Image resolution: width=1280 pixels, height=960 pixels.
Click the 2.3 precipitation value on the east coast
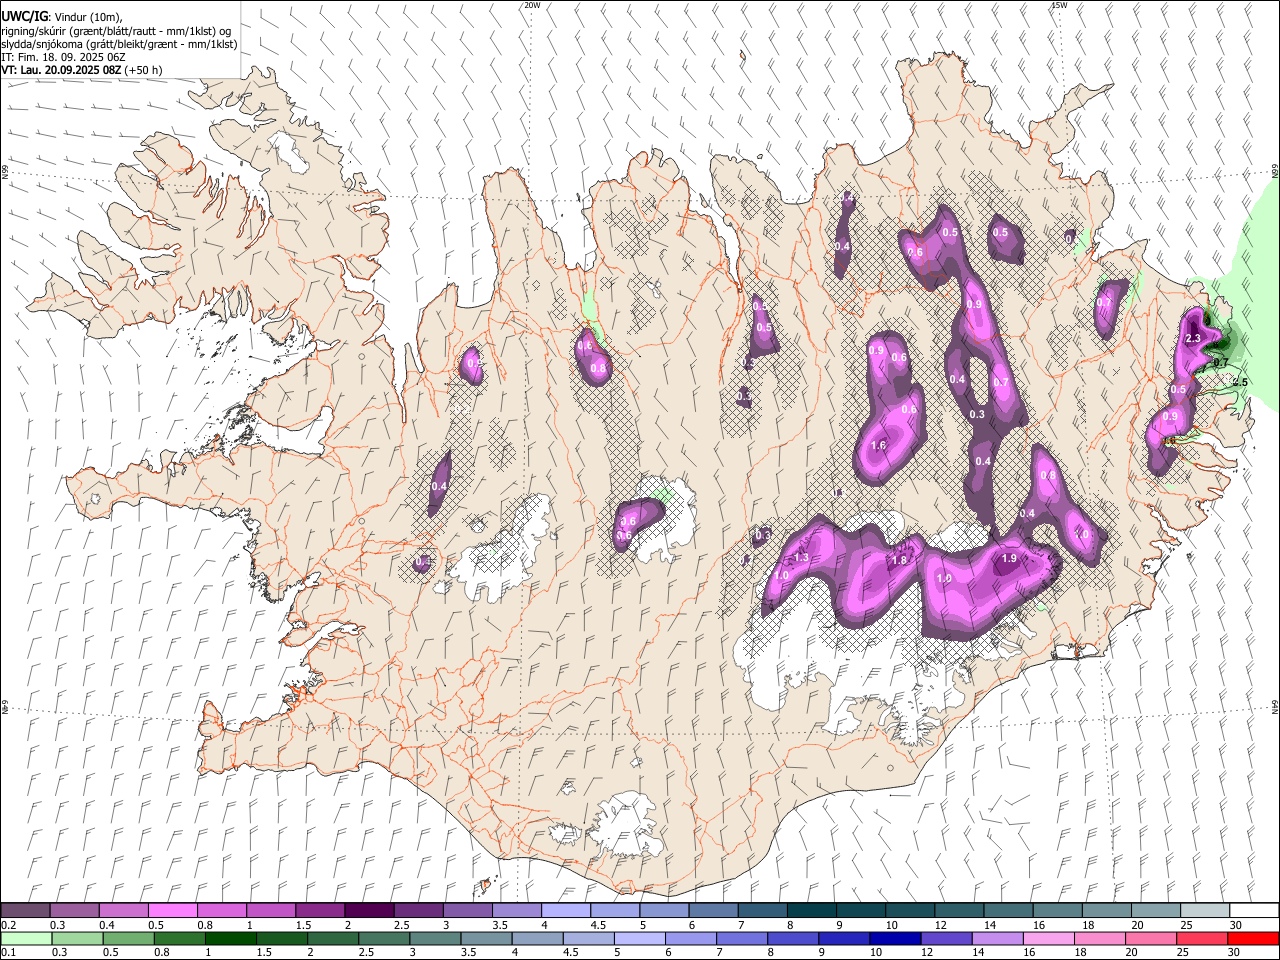[x=1193, y=339]
